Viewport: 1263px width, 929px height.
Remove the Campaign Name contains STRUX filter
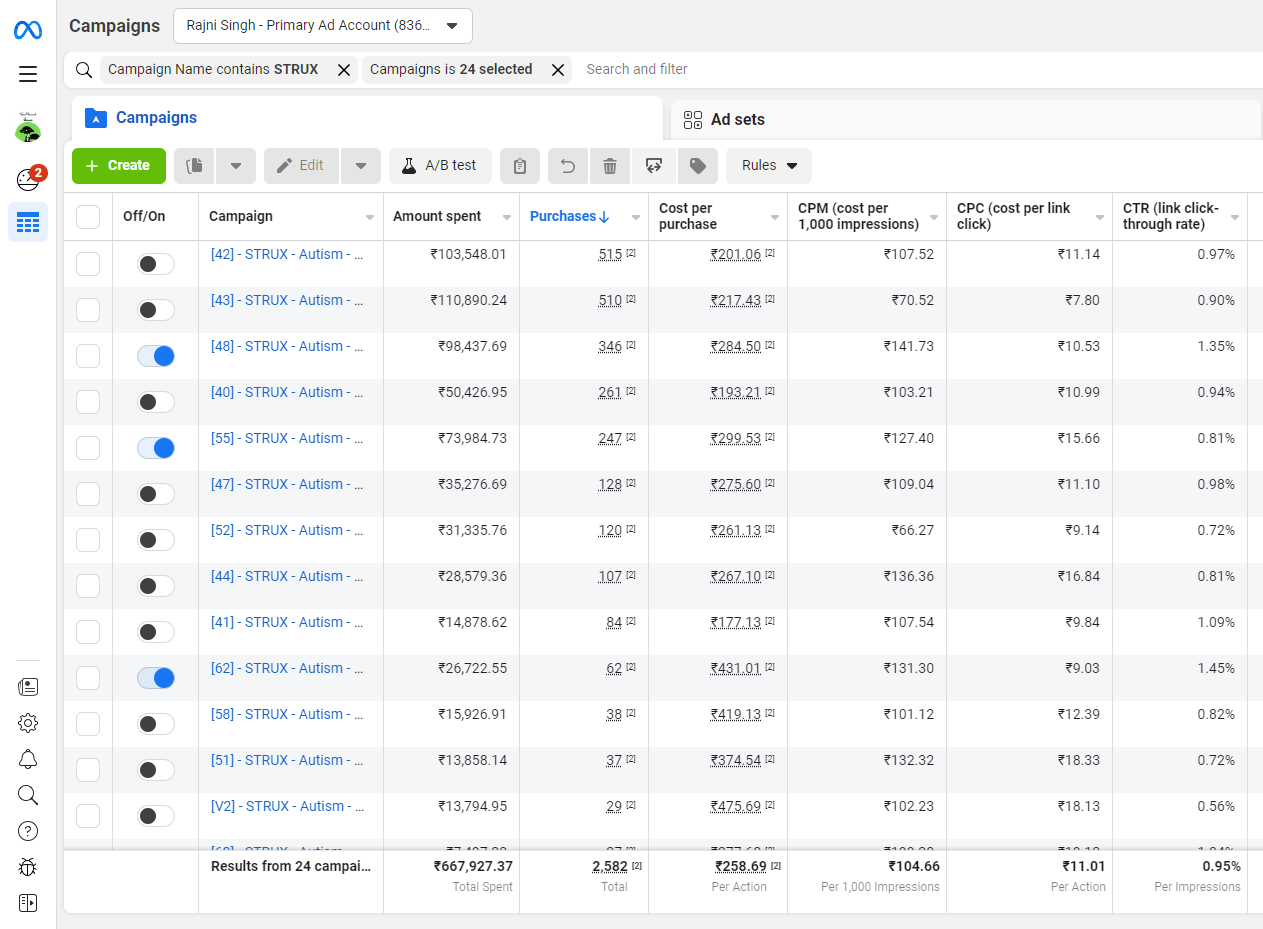tap(344, 69)
